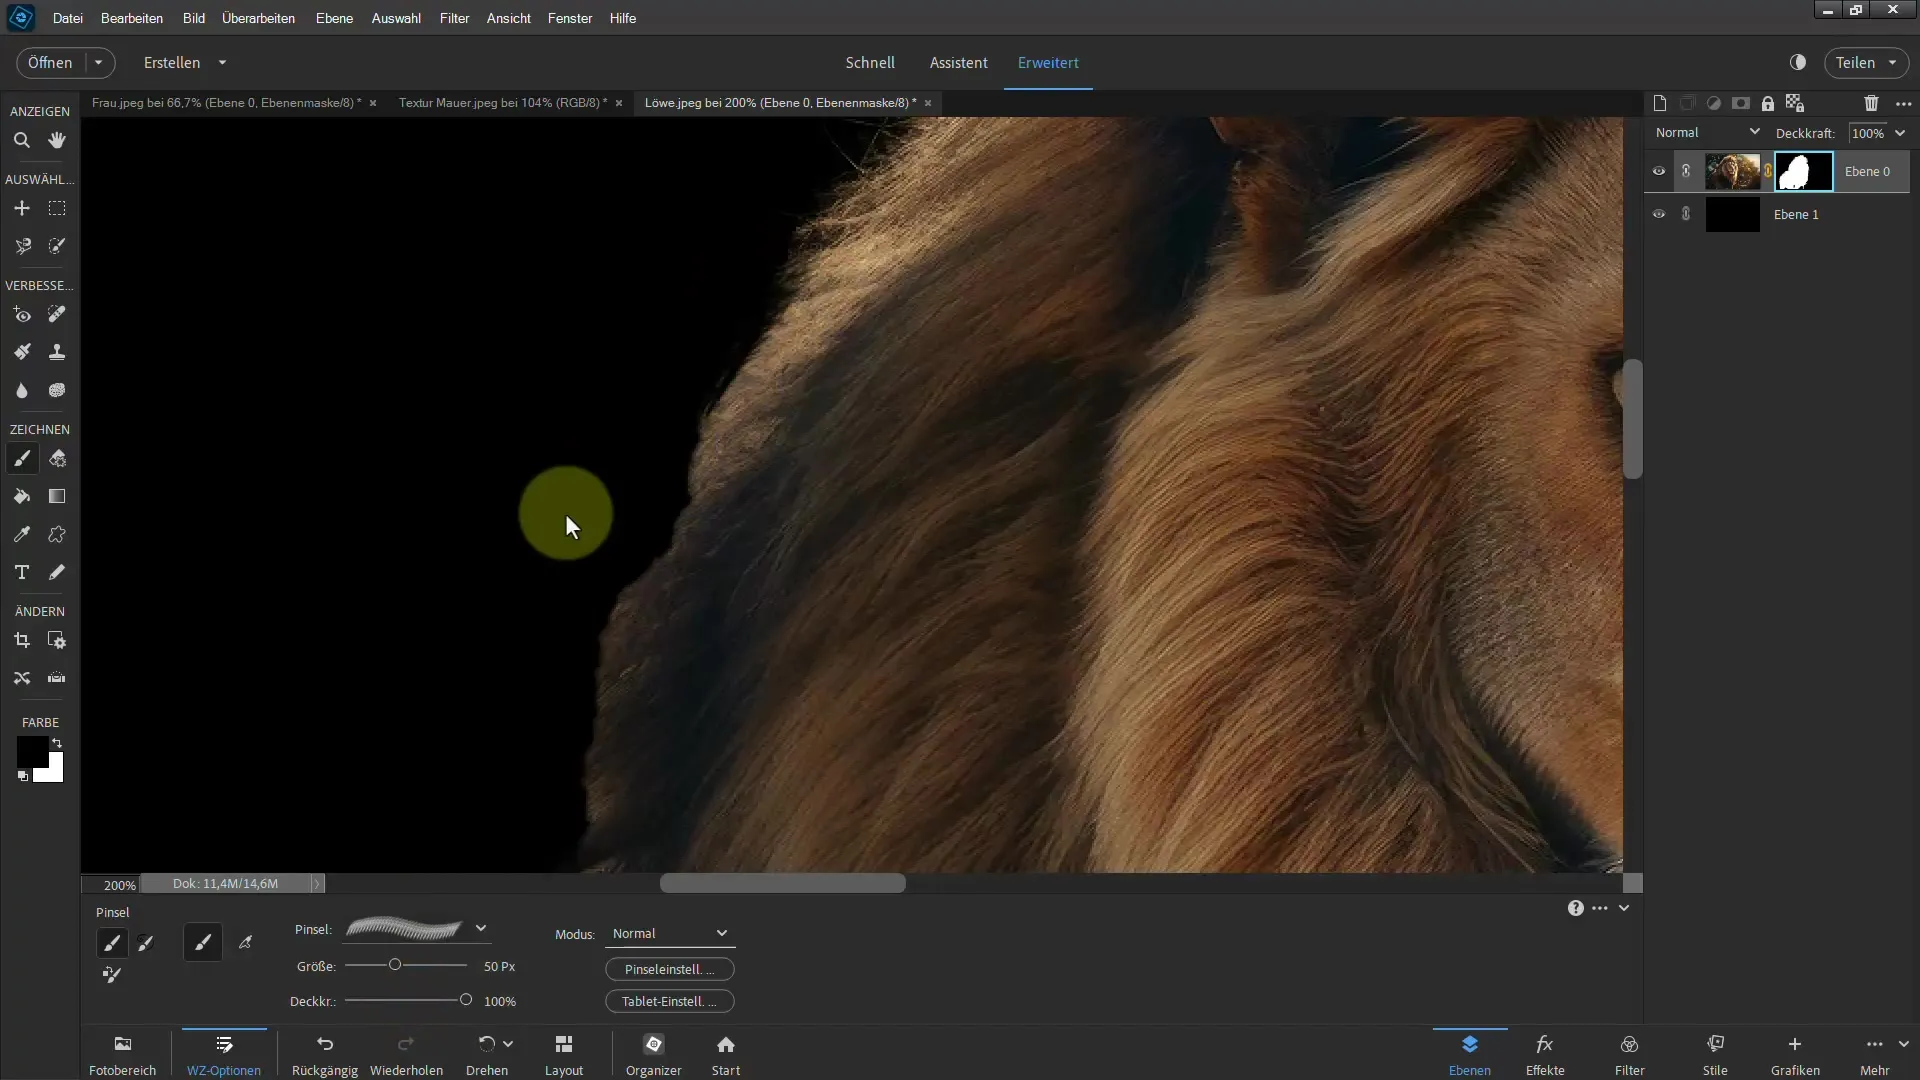1920x1080 pixels.
Task: Select the Clone Stamp tool
Action: click(57, 352)
